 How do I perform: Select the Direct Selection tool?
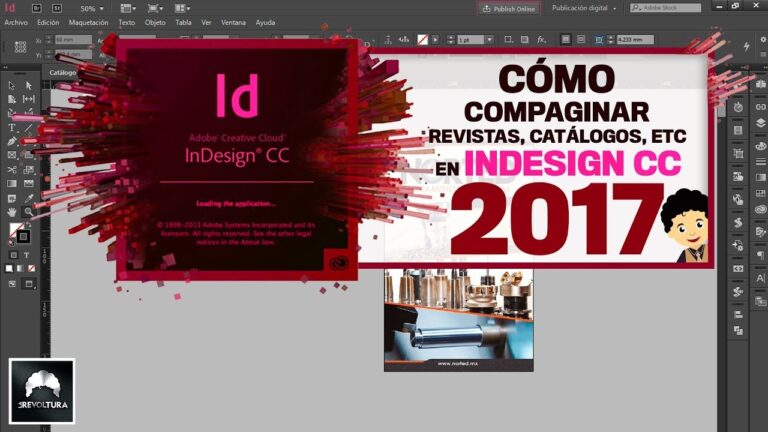click(28, 85)
